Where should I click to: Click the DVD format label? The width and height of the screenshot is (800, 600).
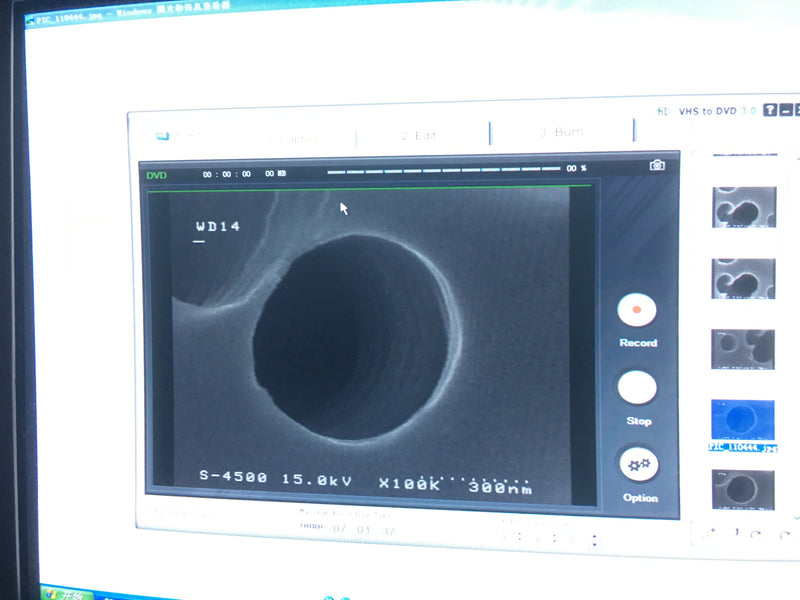coord(157,176)
